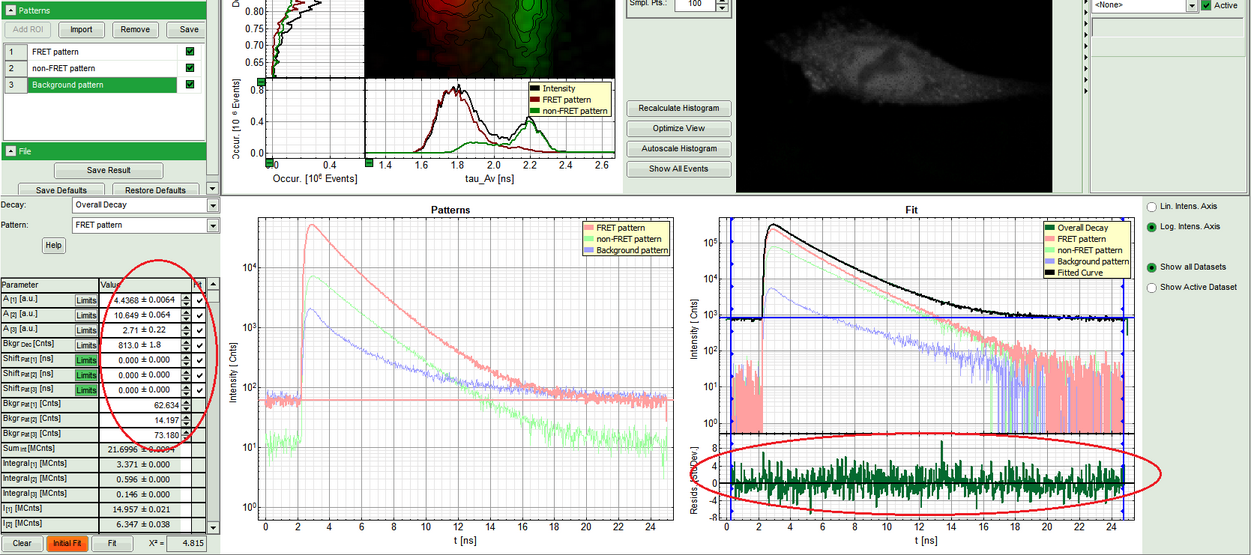This screenshot has height=555, width=1251.
Task: Uncheck the FRET pattern checkbox
Action: 190,51
